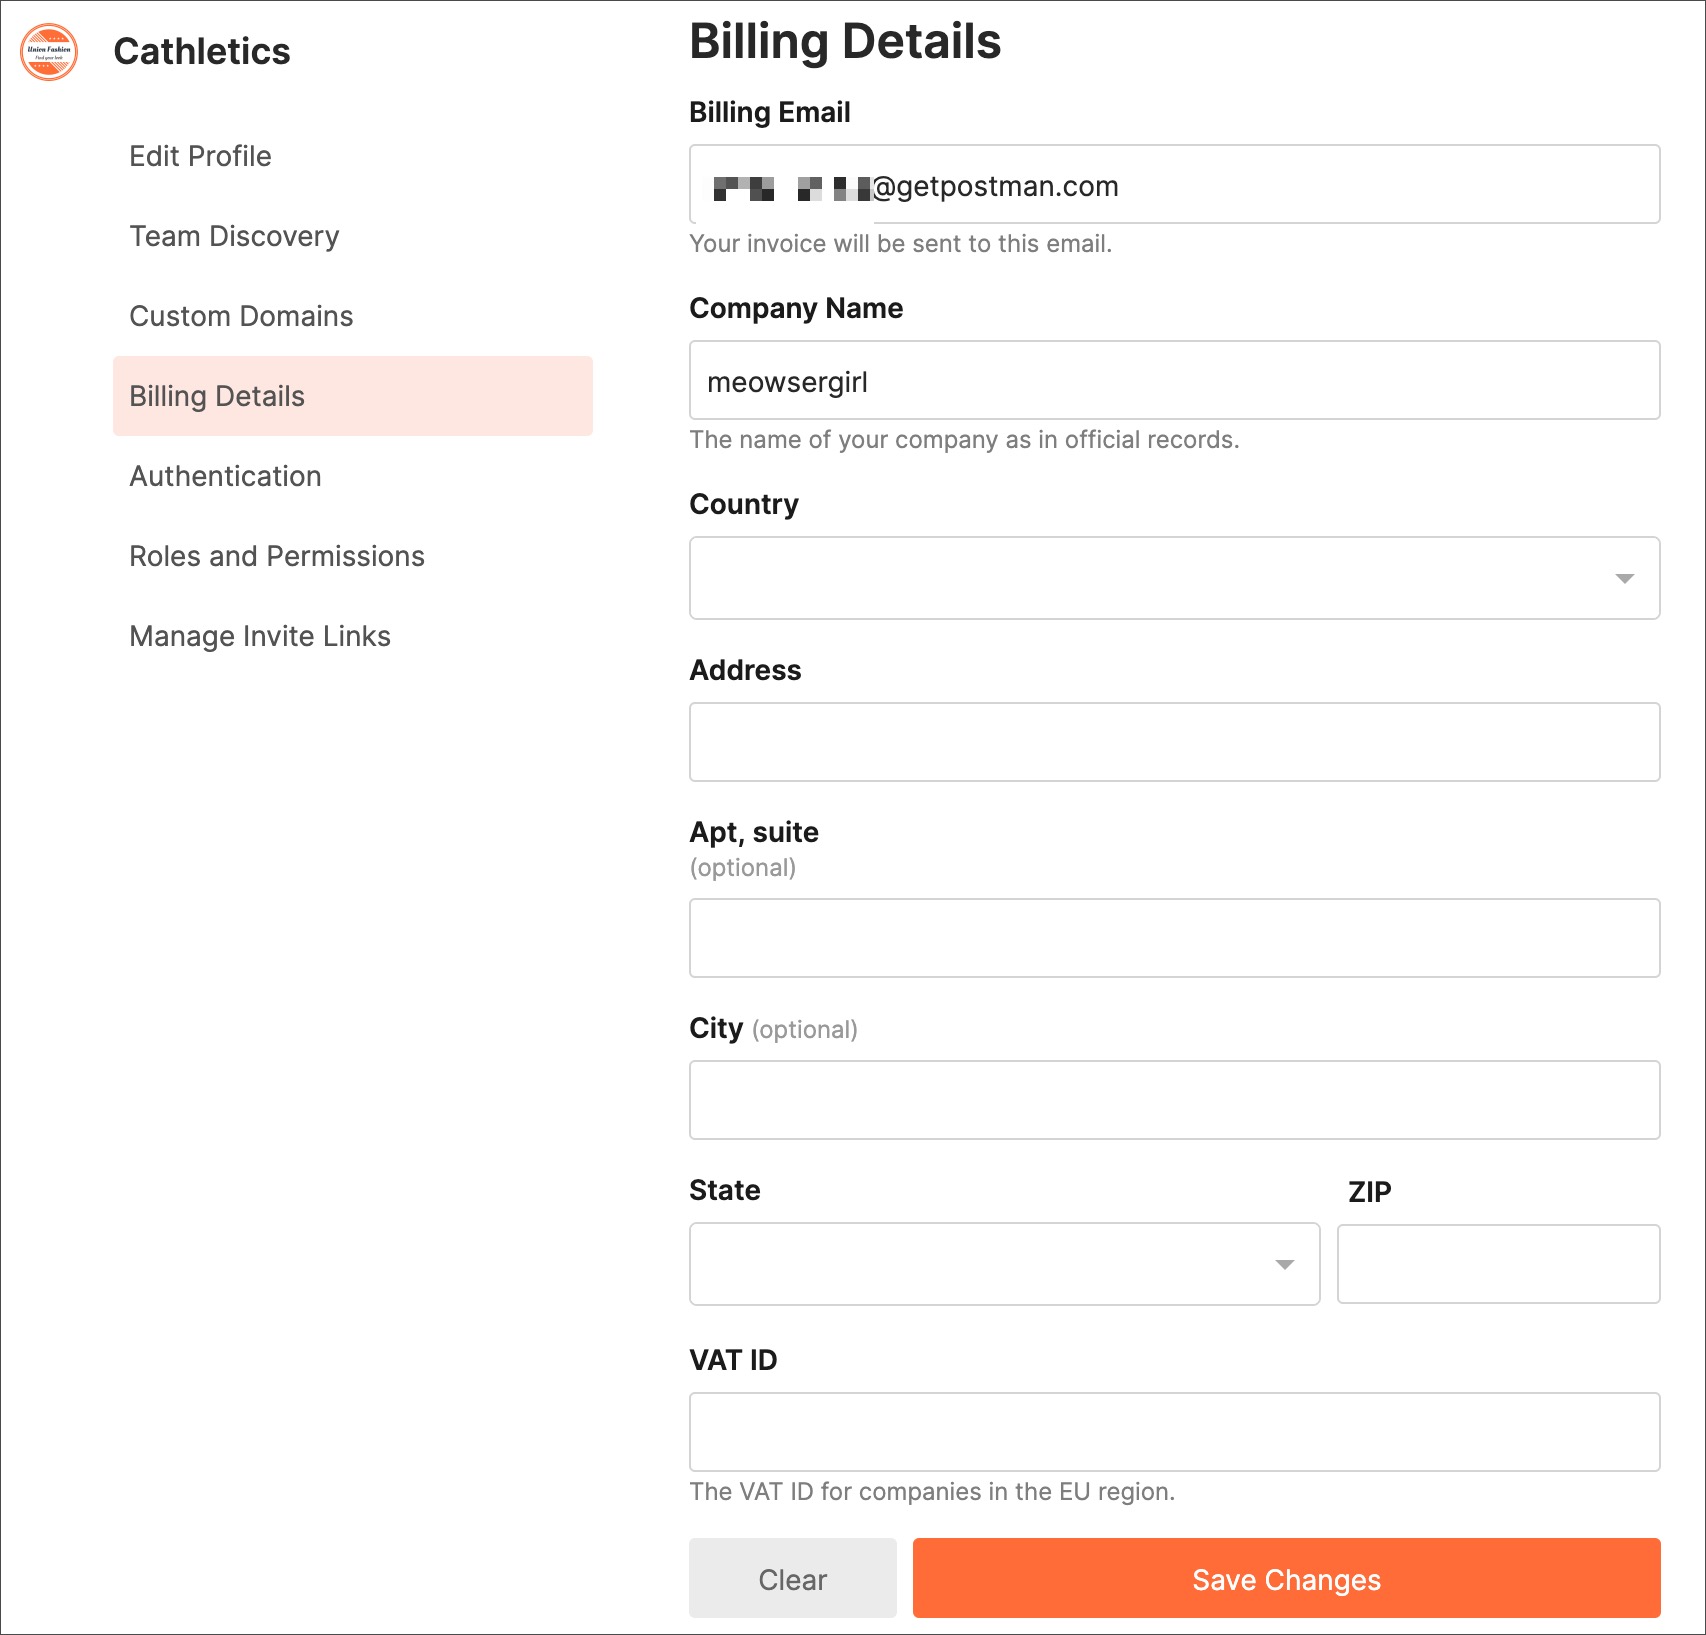Open Edit Profile settings

point(200,156)
